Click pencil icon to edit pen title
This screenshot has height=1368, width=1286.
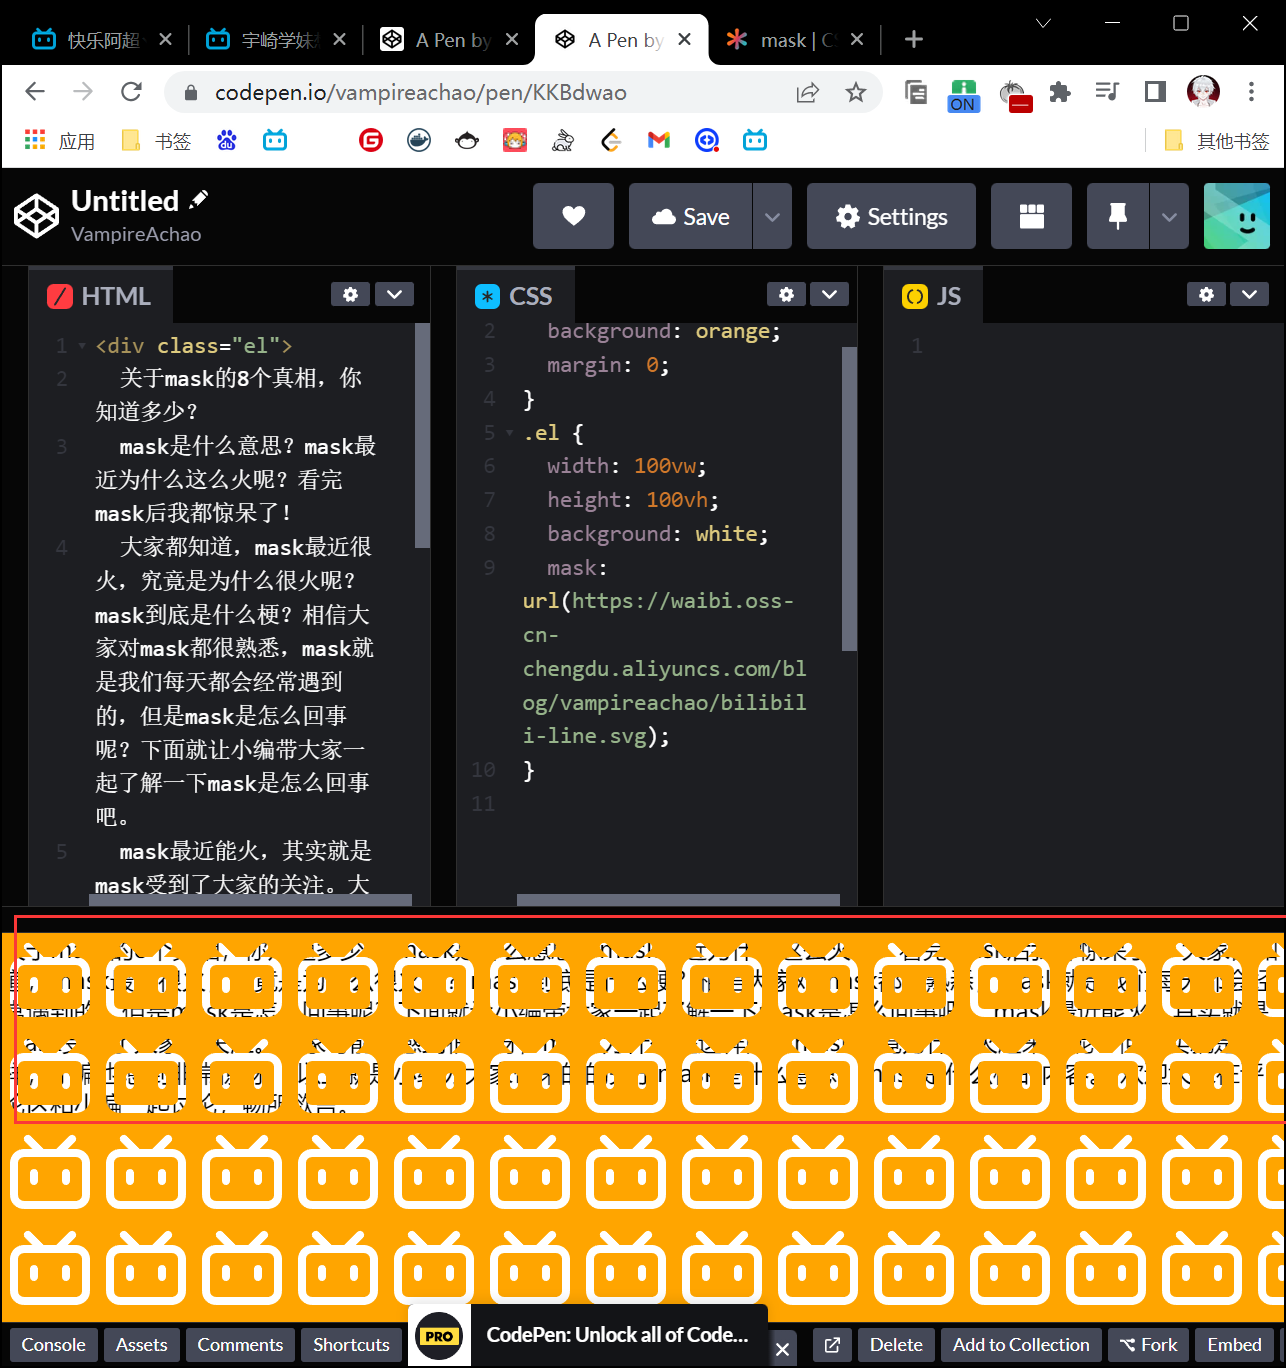point(199,200)
